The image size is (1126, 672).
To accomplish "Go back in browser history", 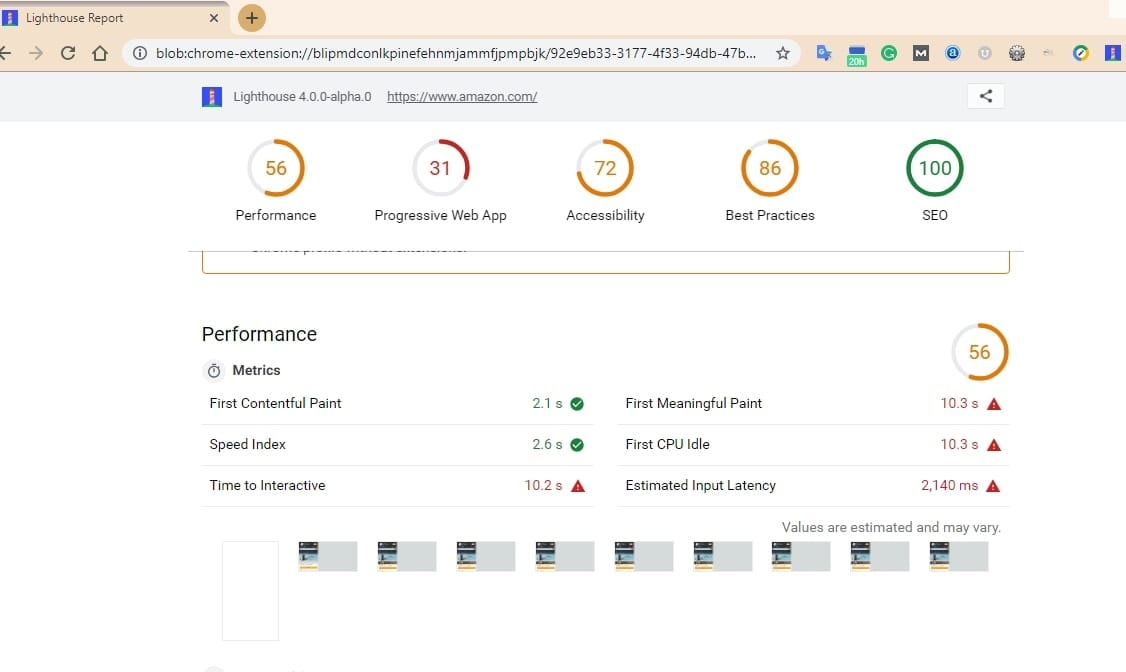I will [x=5, y=53].
